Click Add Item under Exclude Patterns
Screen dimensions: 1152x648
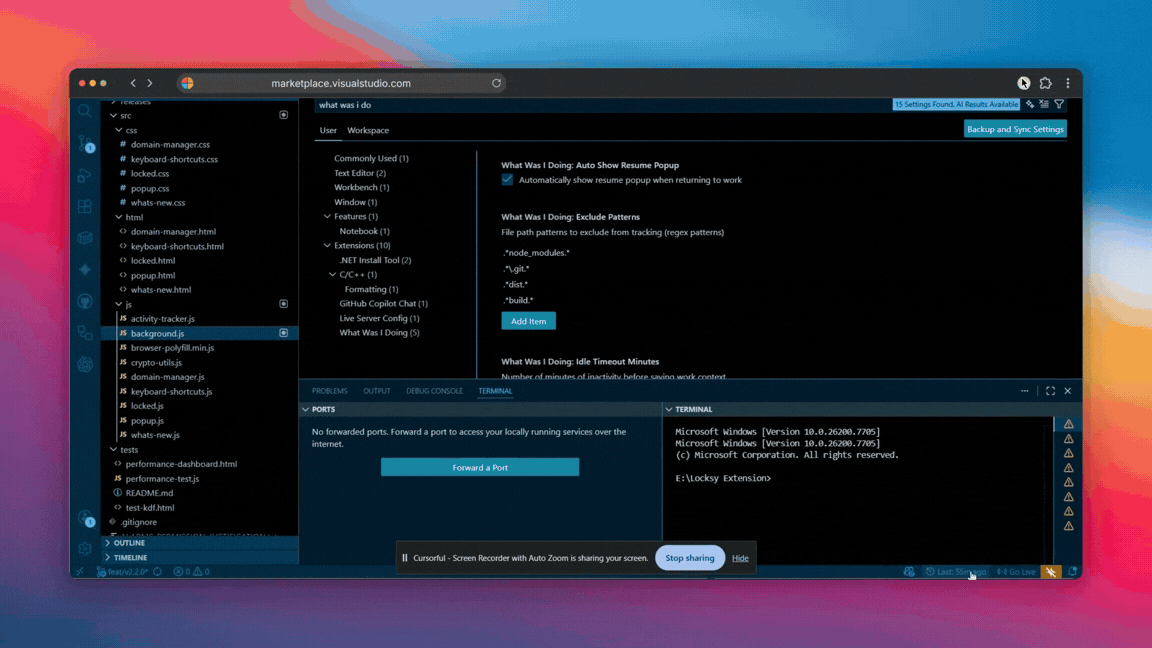click(528, 321)
